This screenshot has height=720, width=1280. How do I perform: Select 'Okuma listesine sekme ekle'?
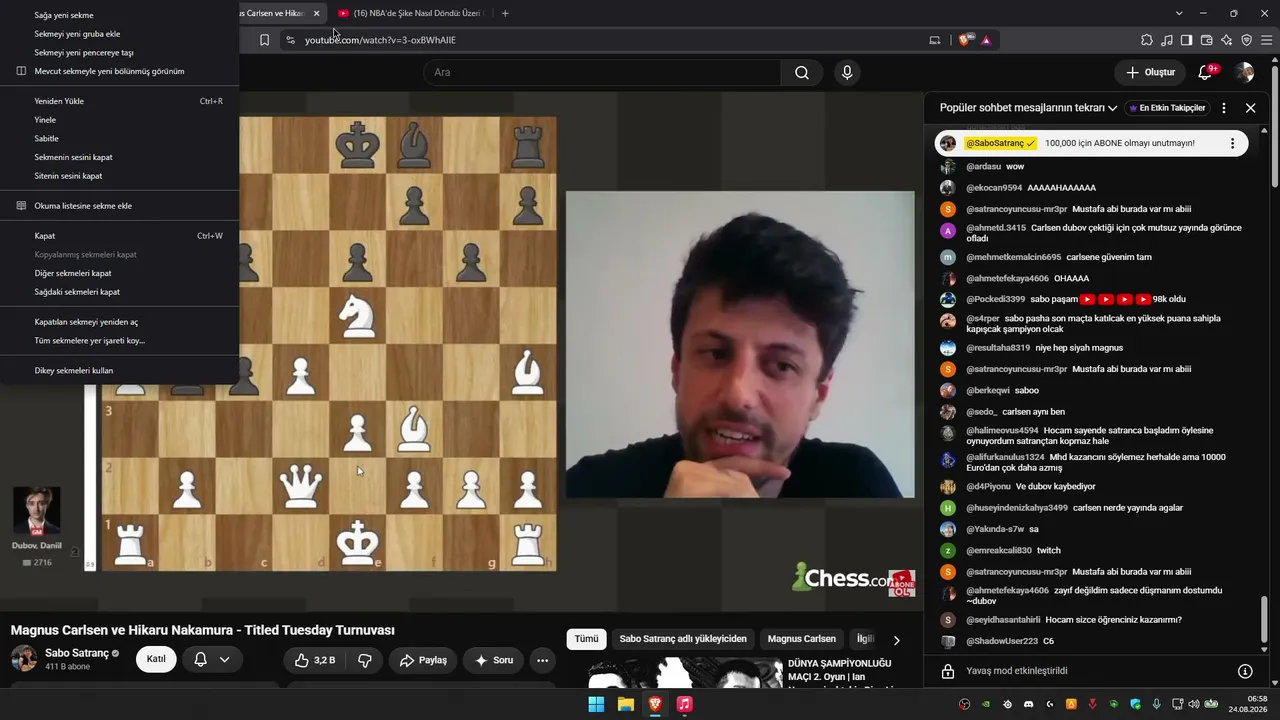[x=120, y=206]
